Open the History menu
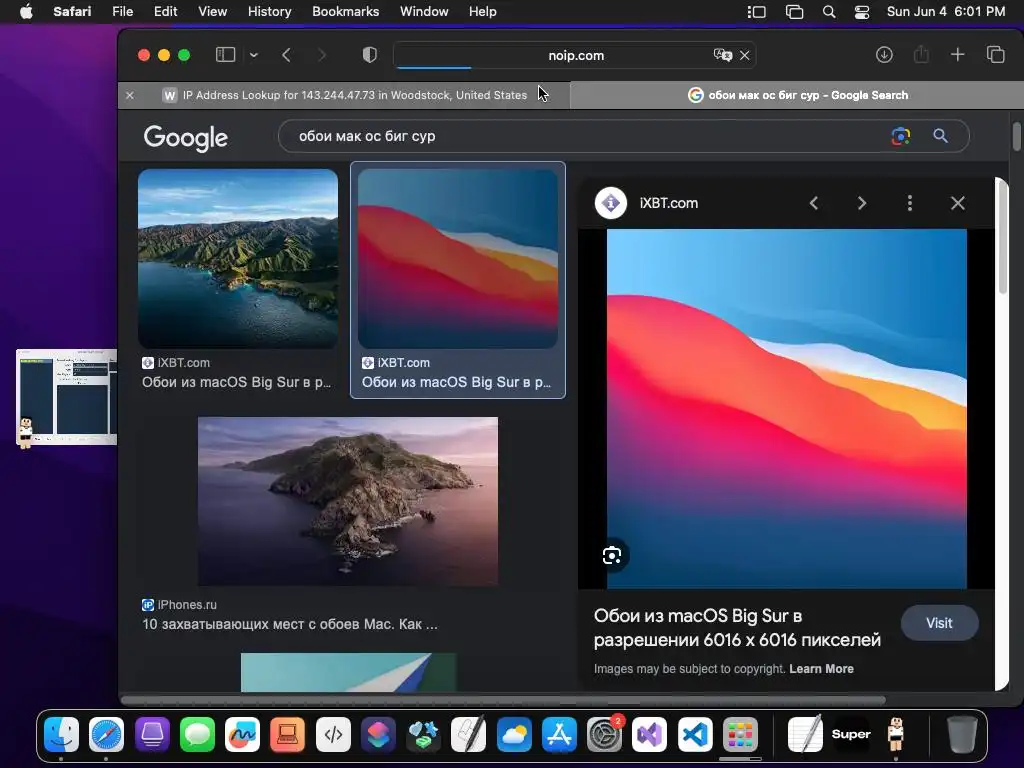Image resolution: width=1024 pixels, height=768 pixels. [x=269, y=12]
